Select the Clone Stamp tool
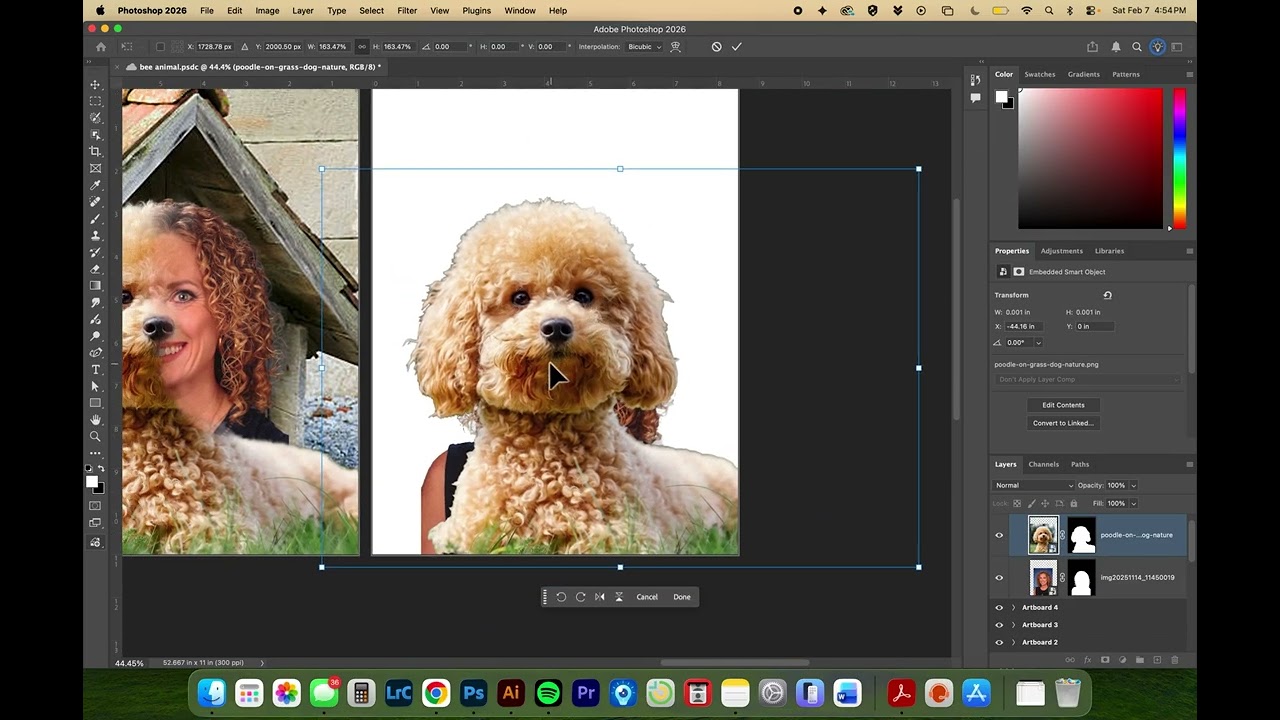The width and height of the screenshot is (1280, 720). click(x=96, y=235)
